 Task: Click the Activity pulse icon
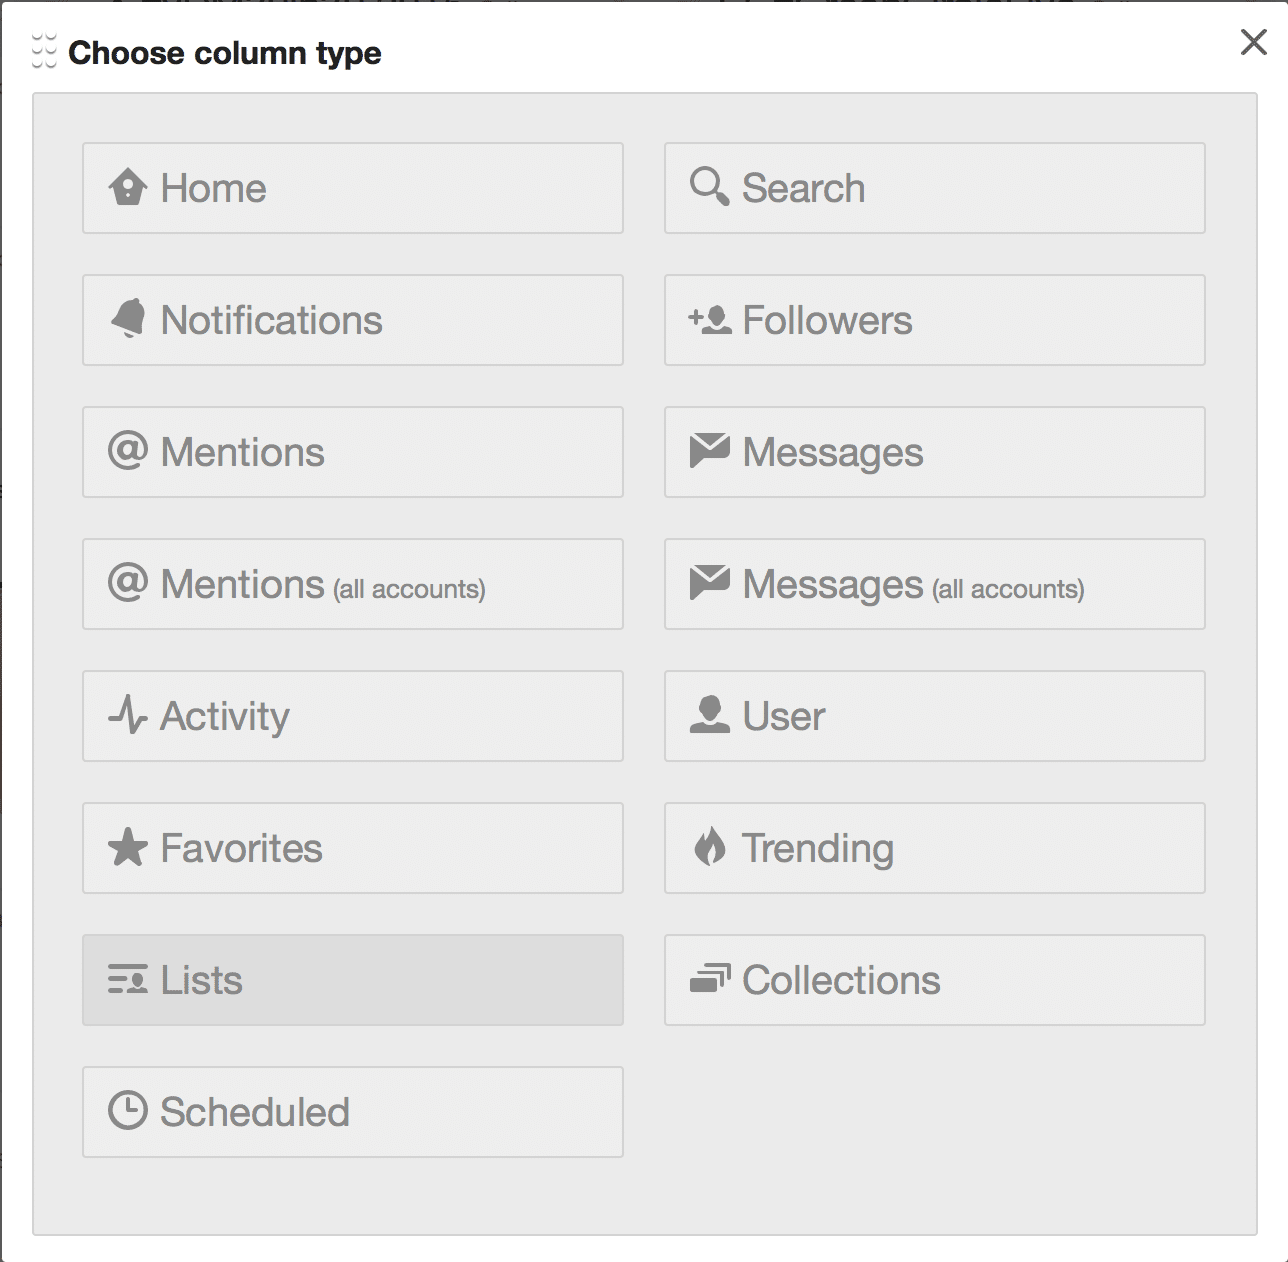tap(128, 715)
